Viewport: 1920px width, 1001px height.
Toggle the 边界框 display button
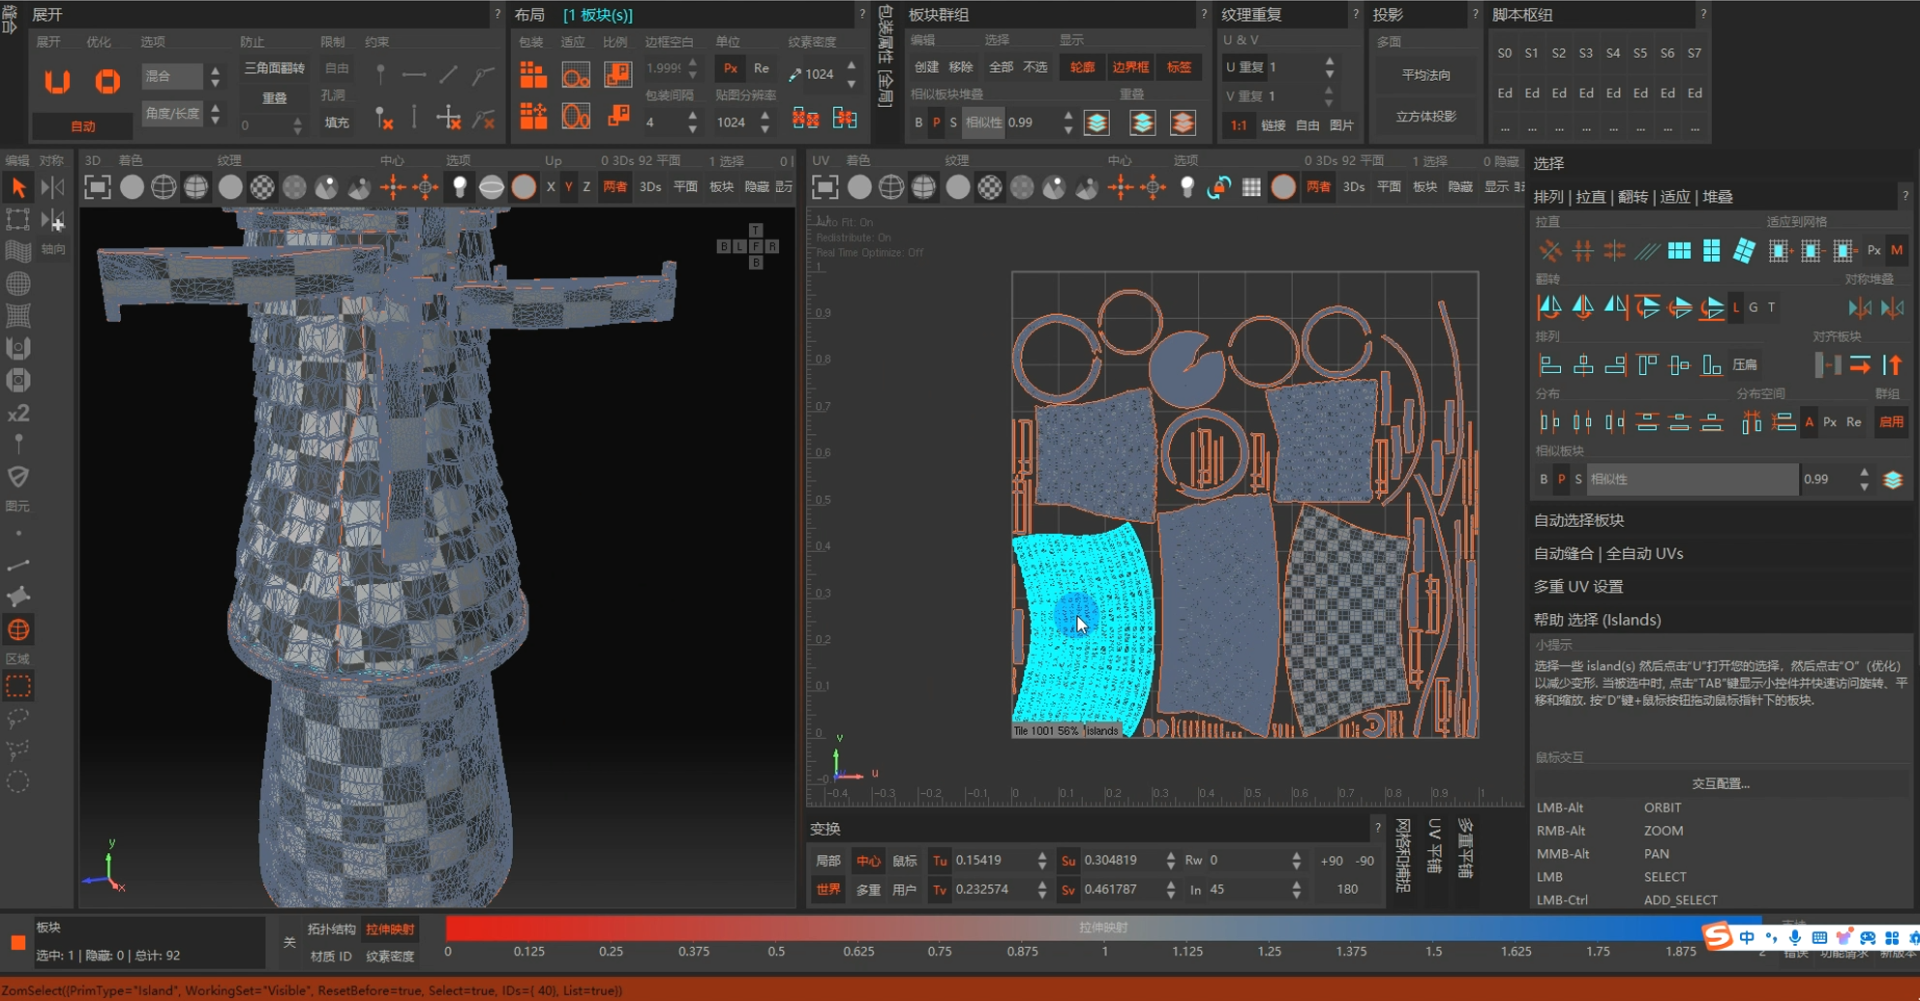tap(1130, 67)
